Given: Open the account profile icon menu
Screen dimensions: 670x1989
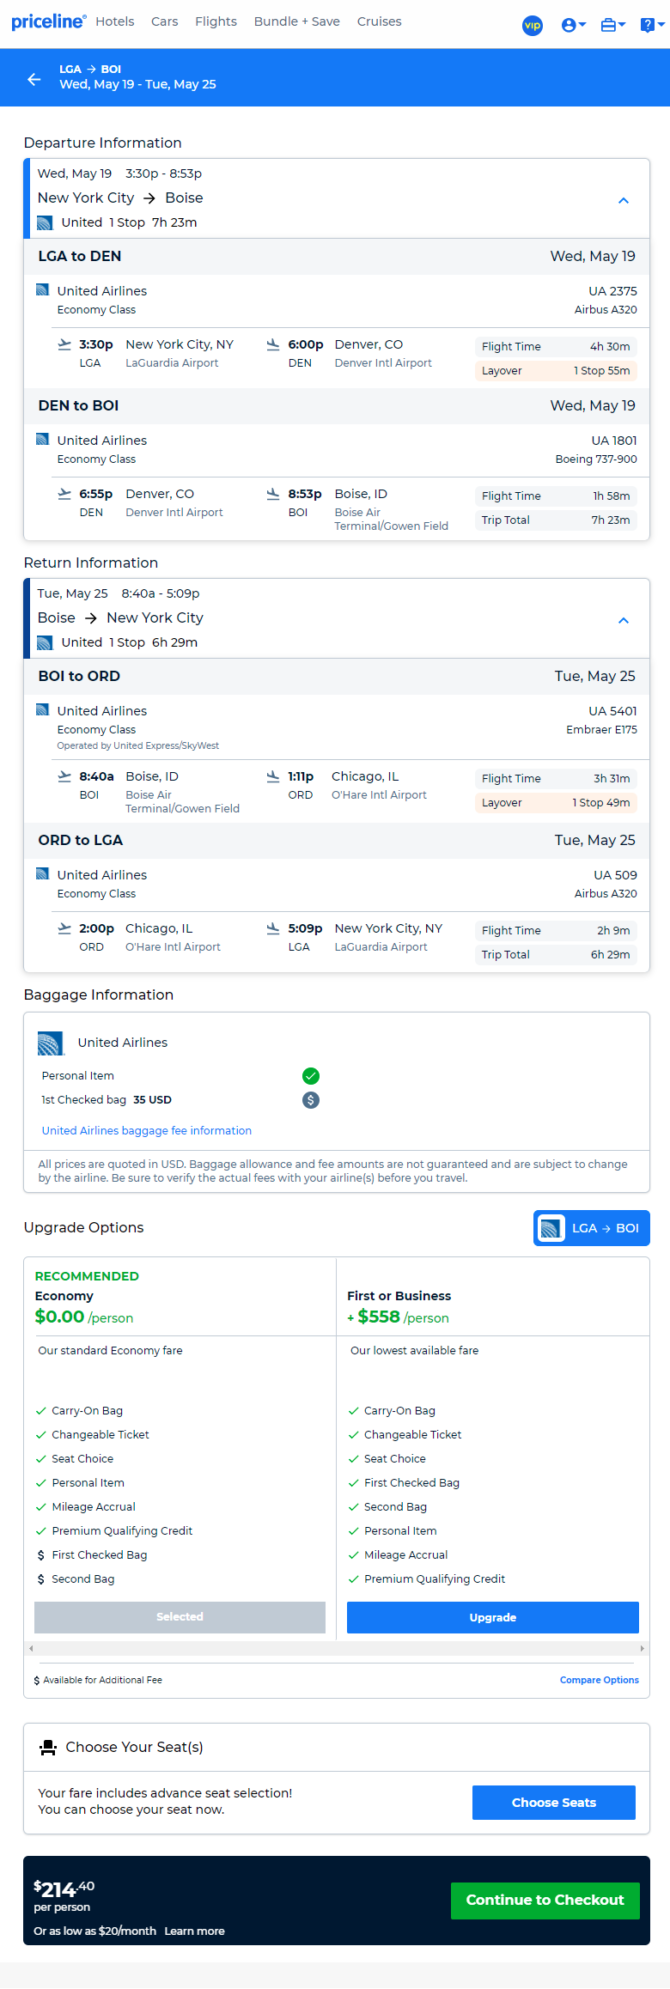Looking at the screenshot, I should [573, 25].
